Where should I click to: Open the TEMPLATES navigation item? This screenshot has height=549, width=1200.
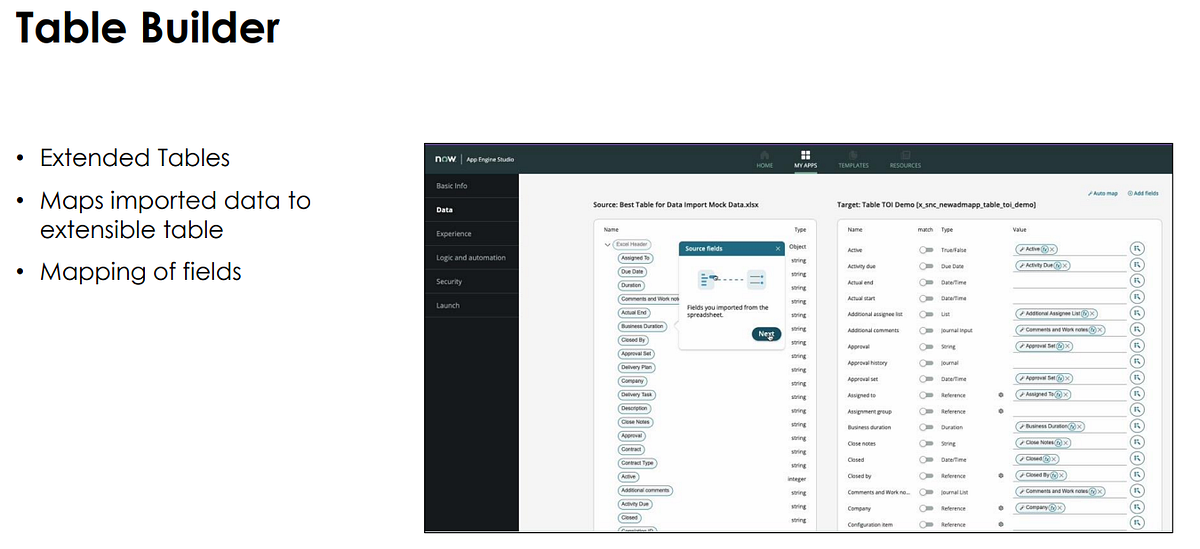pyautogui.click(x=853, y=160)
